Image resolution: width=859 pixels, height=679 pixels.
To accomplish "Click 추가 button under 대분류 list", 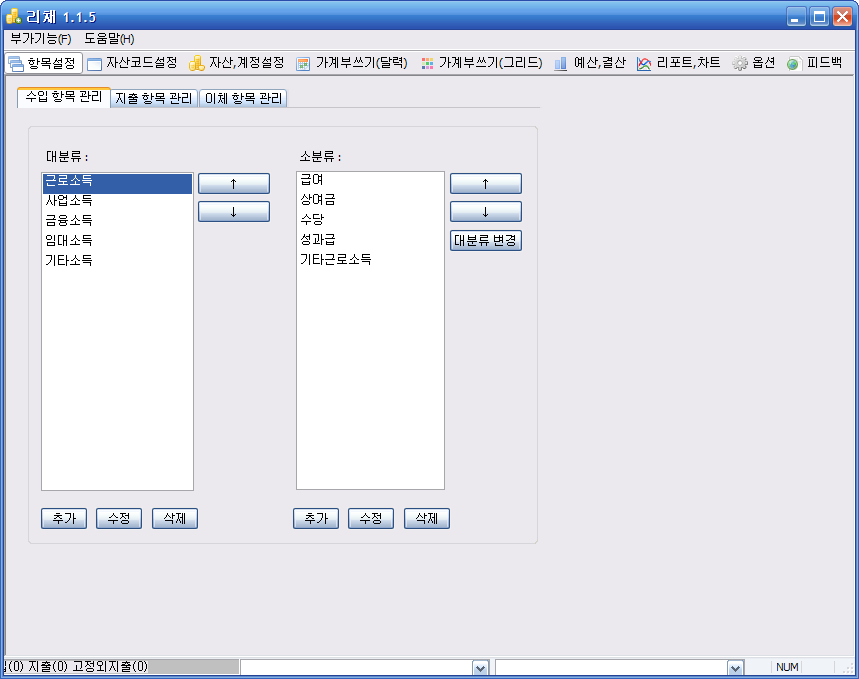I will click(64, 518).
